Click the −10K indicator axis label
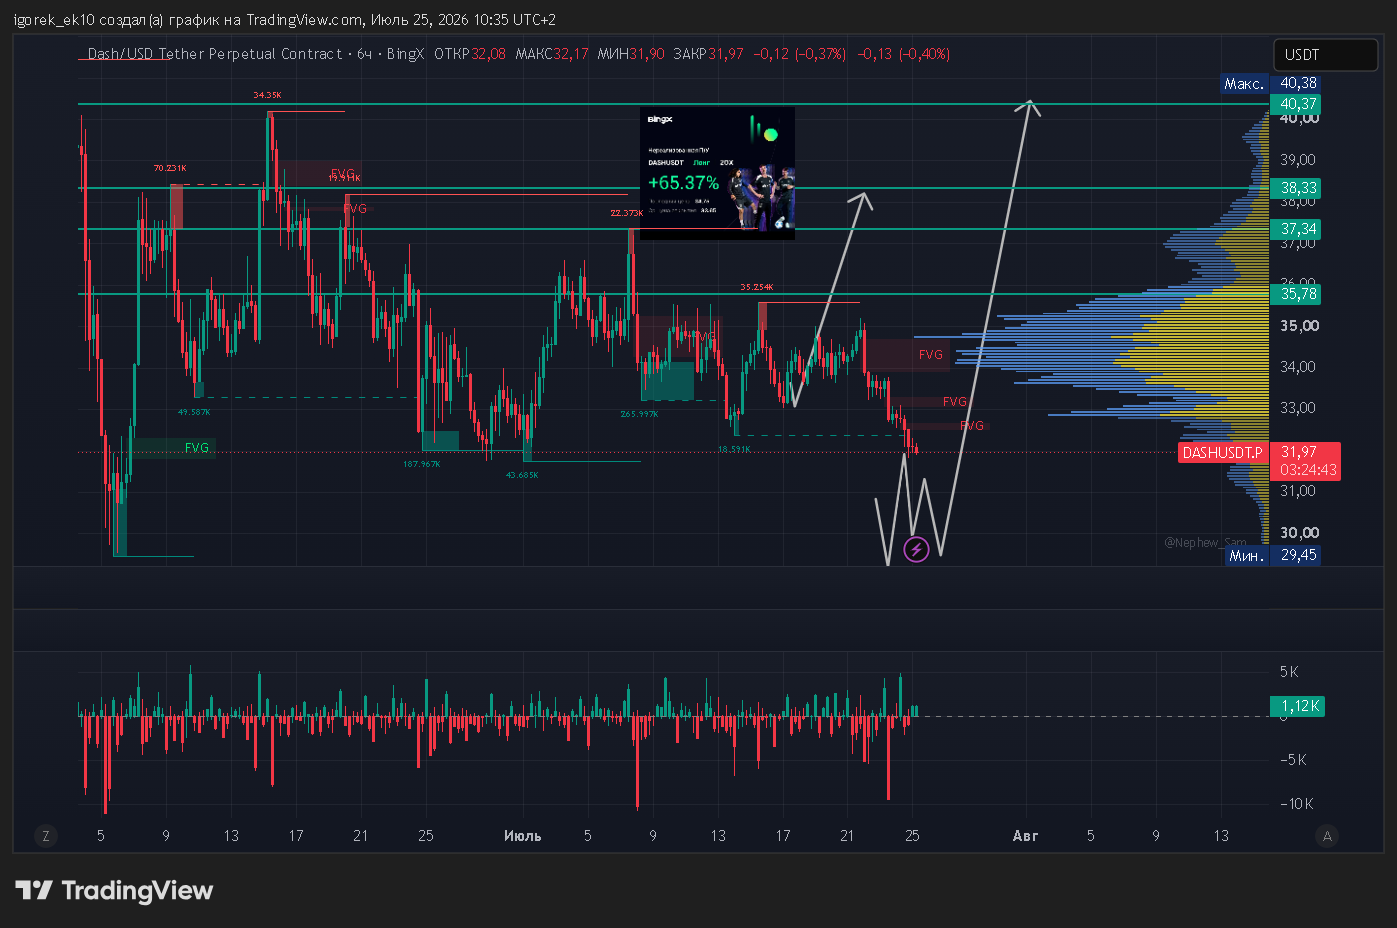The width and height of the screenshot is (1397, 928). [x=1297, y=804]
